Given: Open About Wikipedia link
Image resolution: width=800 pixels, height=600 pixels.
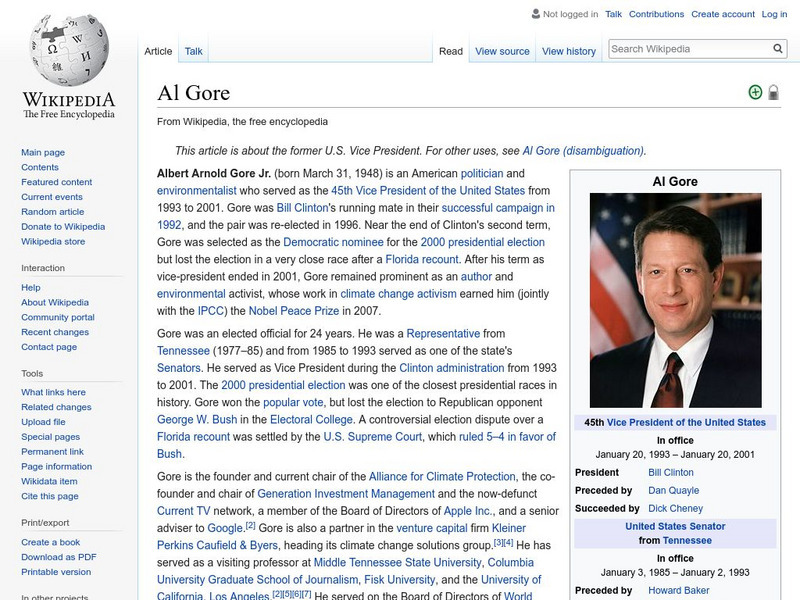Looking at the screenshot, I should (x=55, y=302).
